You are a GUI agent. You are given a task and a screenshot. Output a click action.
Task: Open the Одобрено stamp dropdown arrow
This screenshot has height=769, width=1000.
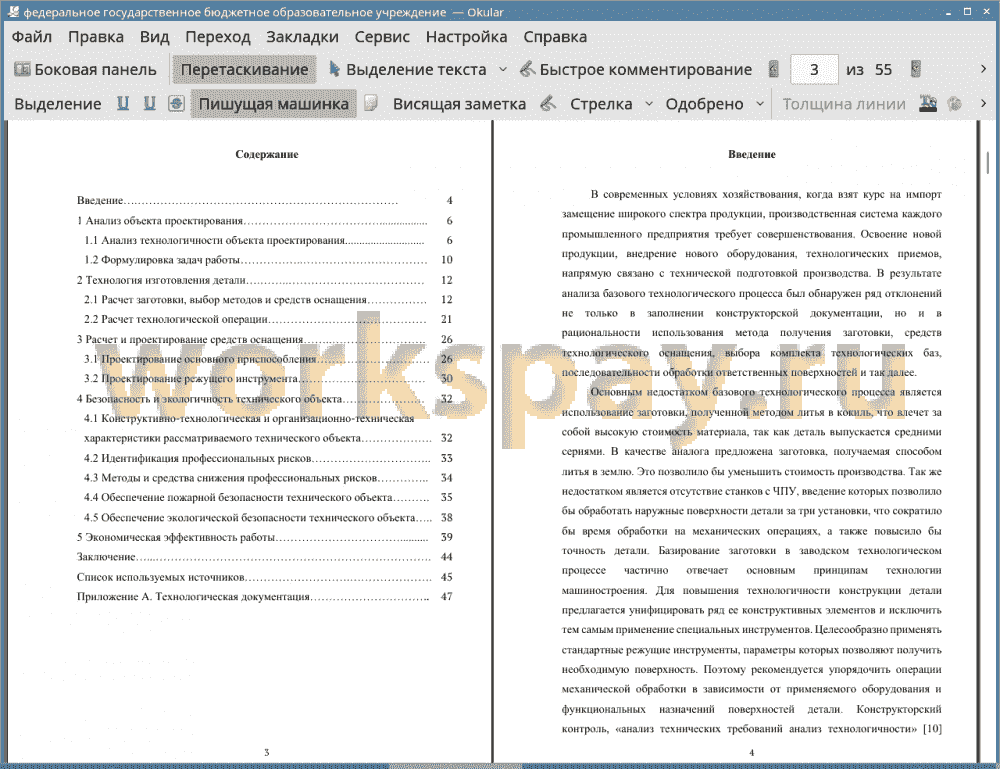tap(760, 104)
